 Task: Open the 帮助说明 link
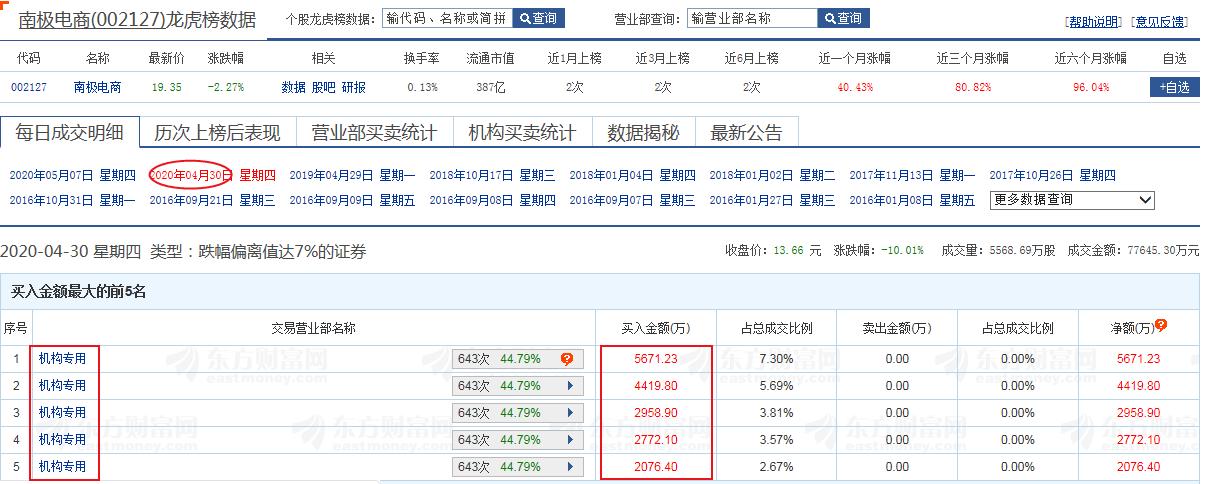pyautogui.click(x=1094, y=21)
